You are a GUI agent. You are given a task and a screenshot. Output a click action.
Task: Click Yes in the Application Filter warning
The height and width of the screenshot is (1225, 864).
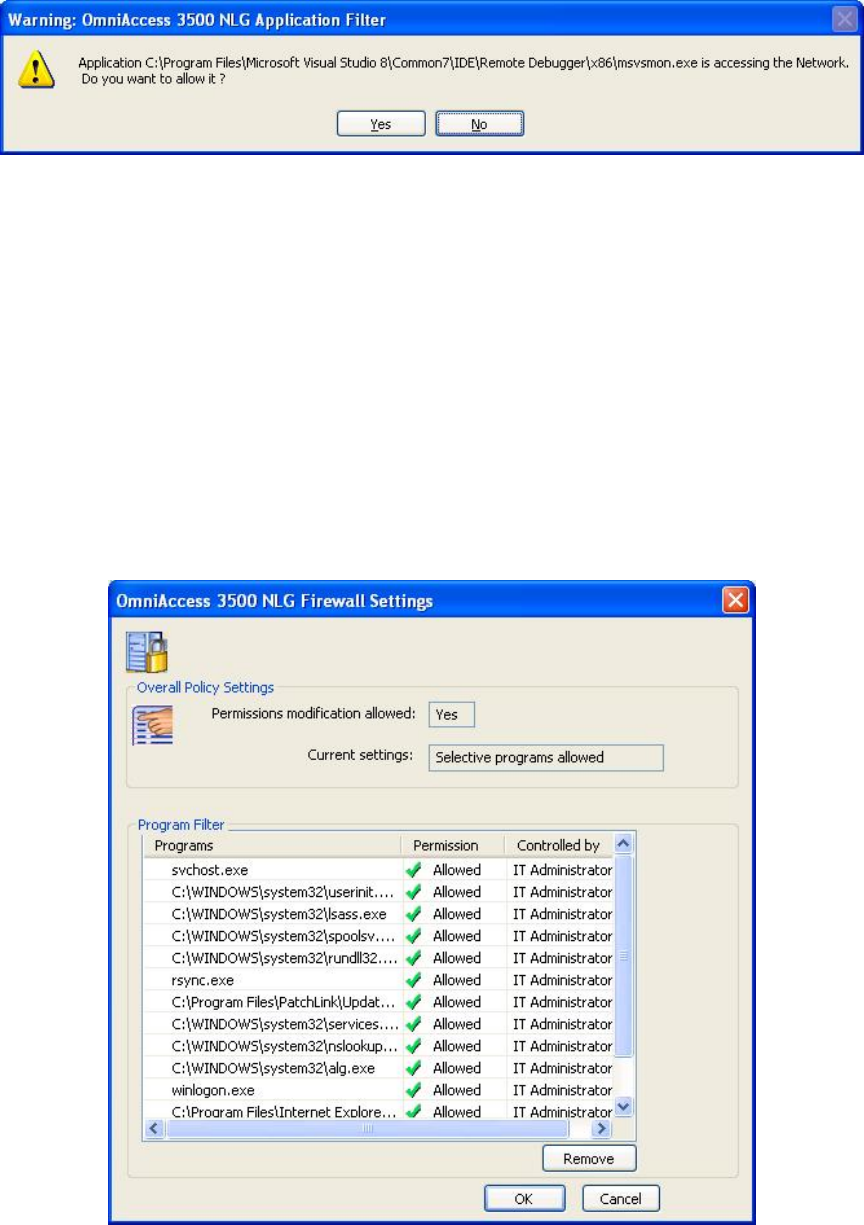coord(381,125)
